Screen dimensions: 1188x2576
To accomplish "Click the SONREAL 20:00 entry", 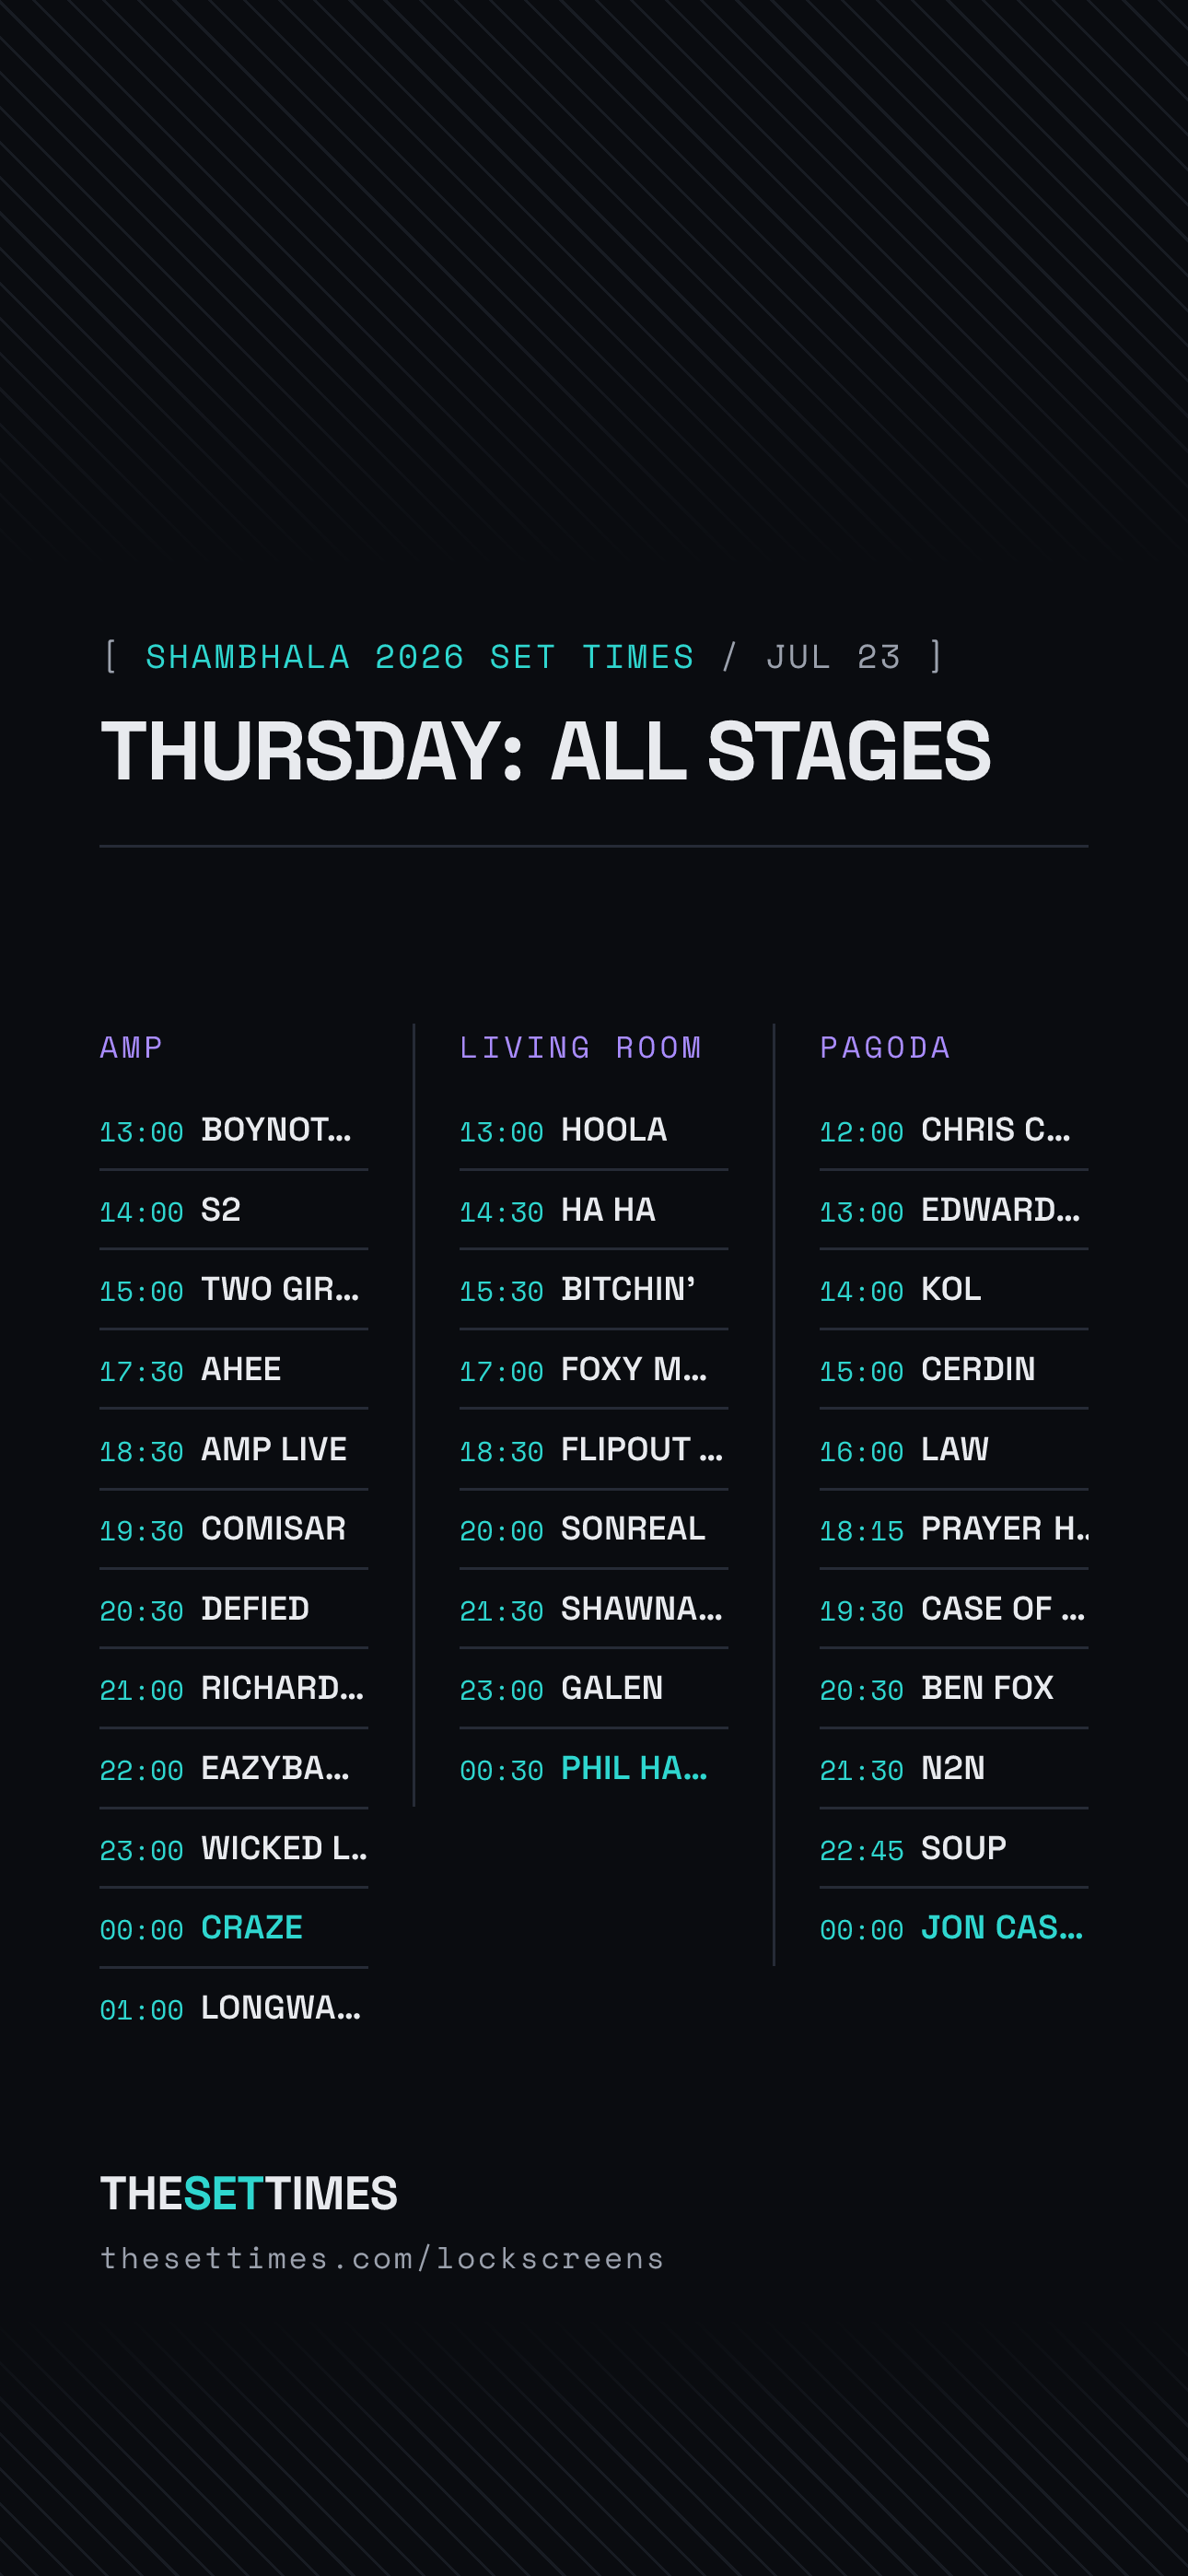I will click(594, 1529).
